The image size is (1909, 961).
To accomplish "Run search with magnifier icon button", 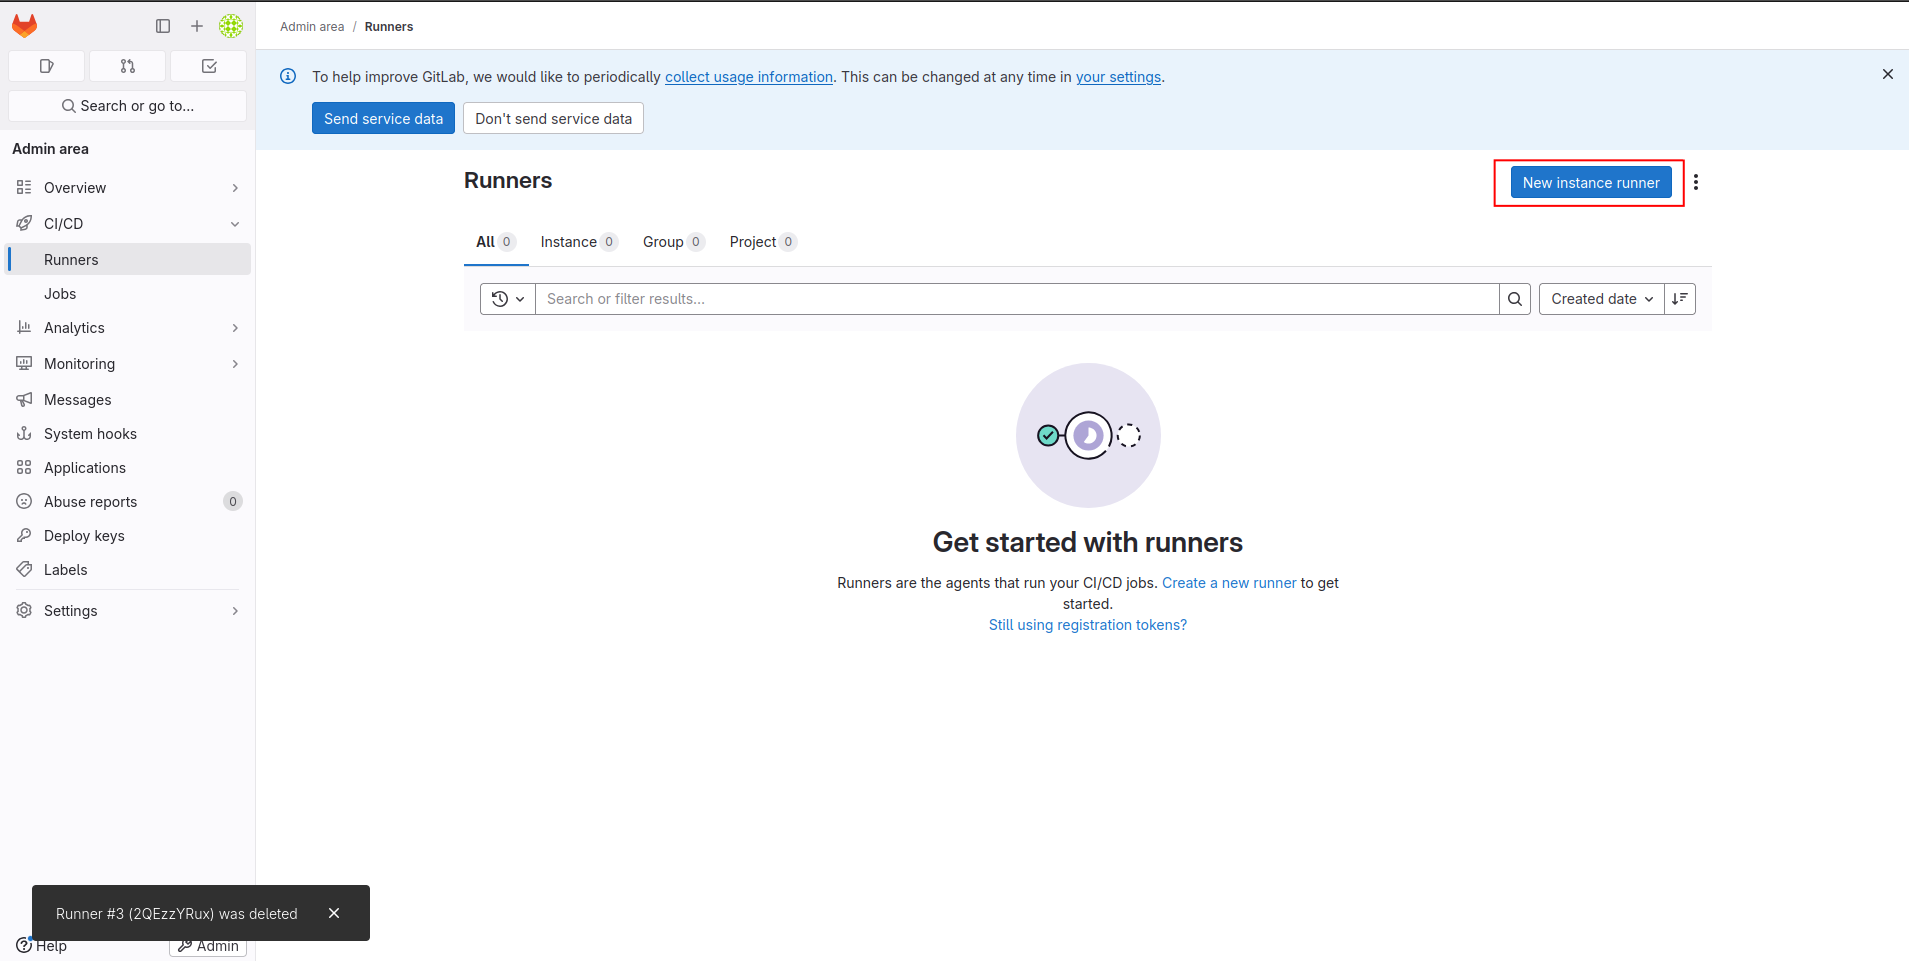I will [x=1515, y=299].
